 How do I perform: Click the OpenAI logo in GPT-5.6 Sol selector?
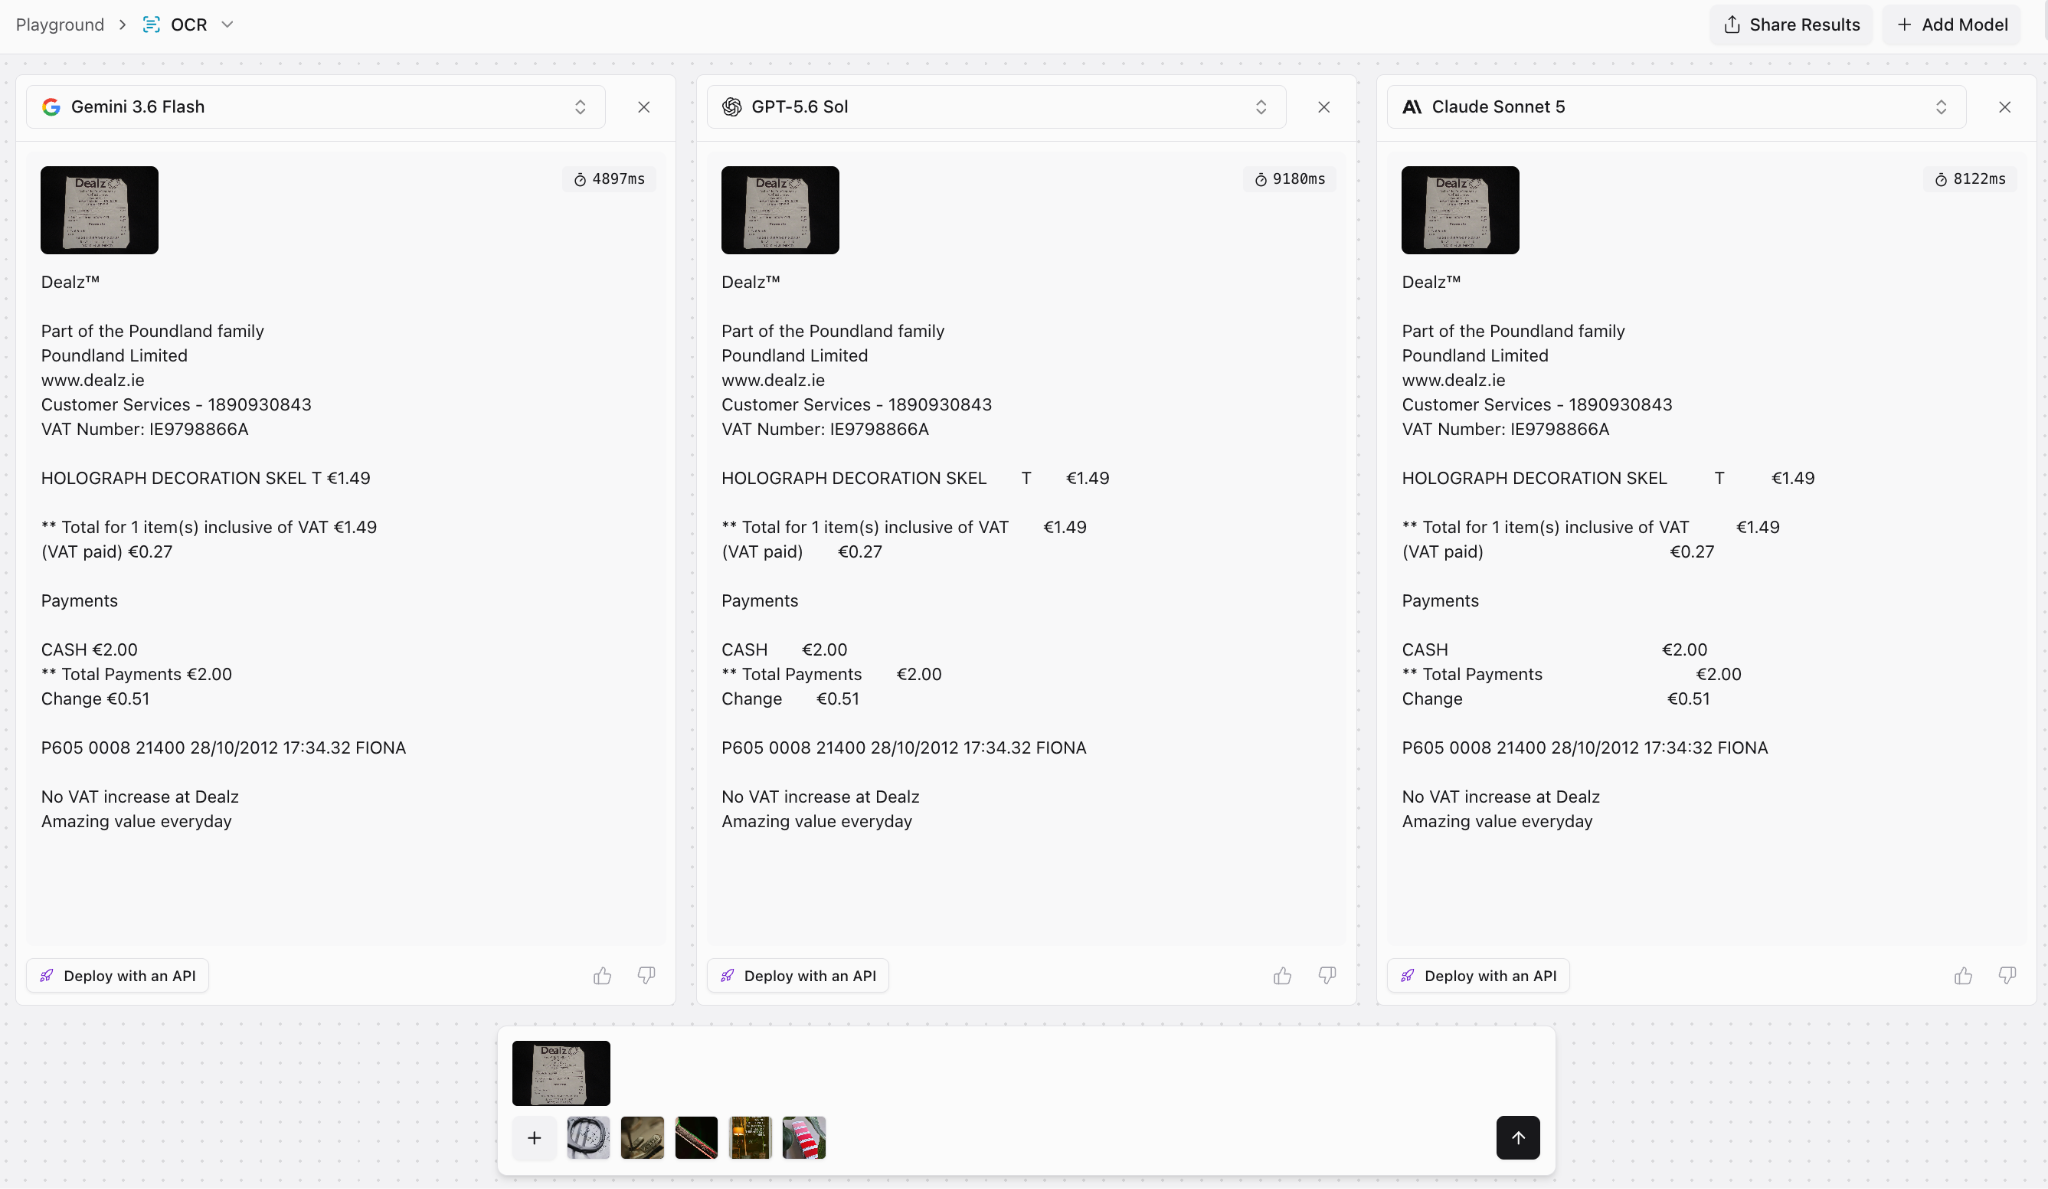click(732, 107)
